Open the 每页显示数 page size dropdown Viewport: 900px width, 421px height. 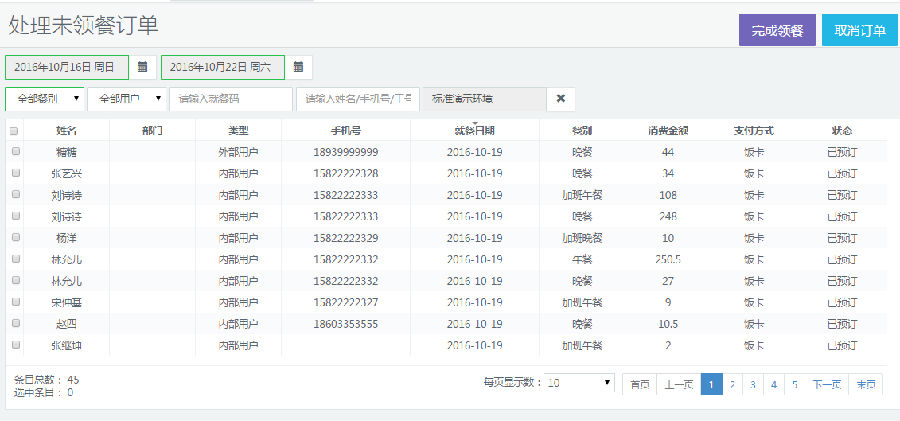pyautogui.click(x=581, y=383)
